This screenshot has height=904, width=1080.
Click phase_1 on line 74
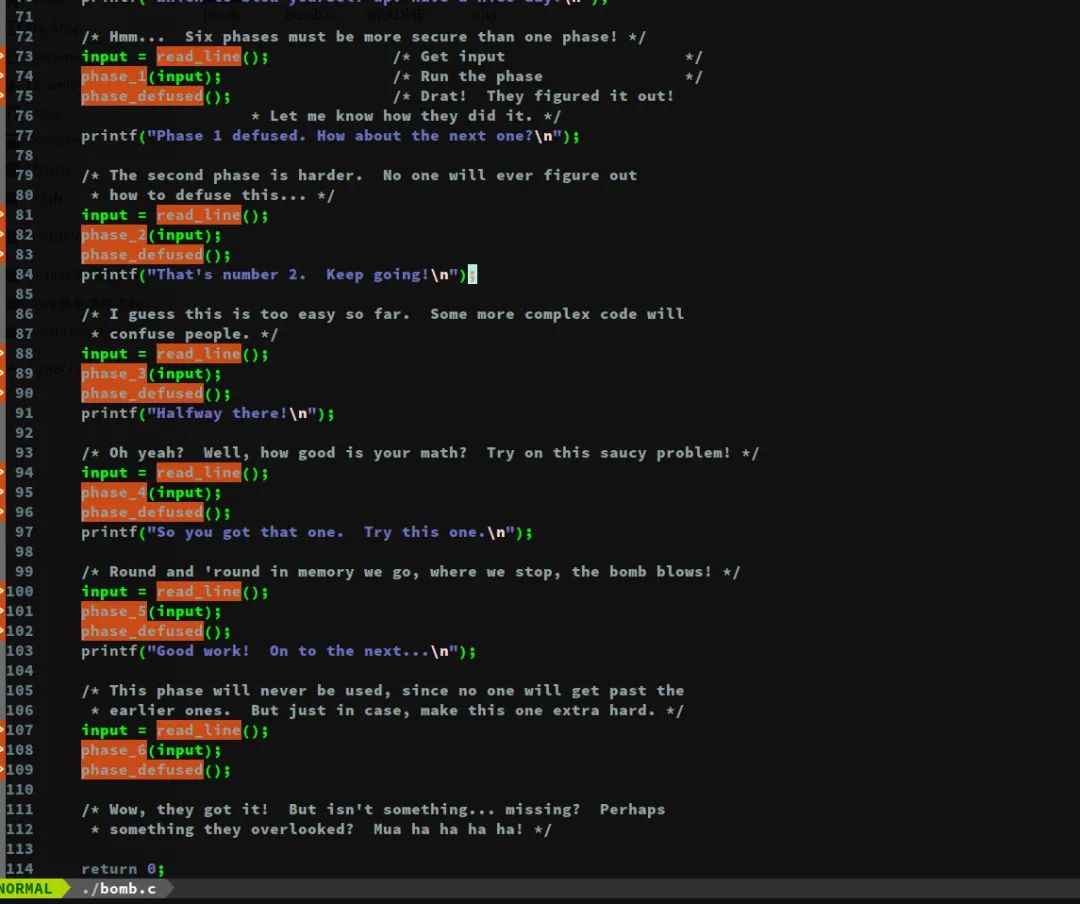pos(114,76)
